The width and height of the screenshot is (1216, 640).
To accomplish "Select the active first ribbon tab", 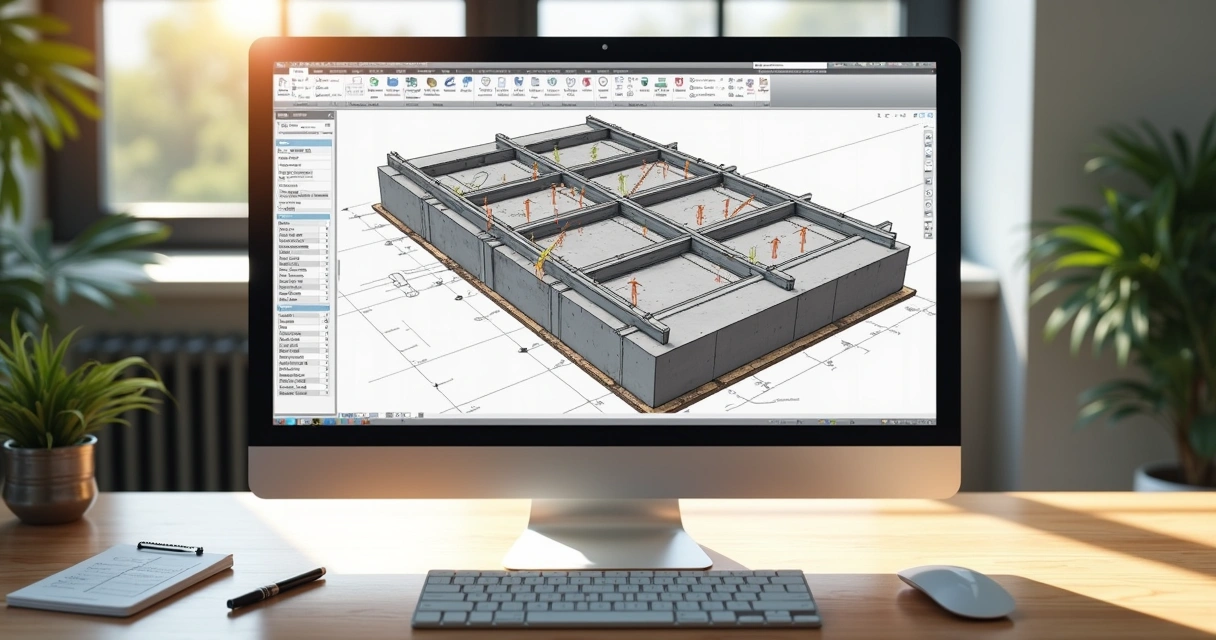I will pyautogui.click(x=298, y=71).
